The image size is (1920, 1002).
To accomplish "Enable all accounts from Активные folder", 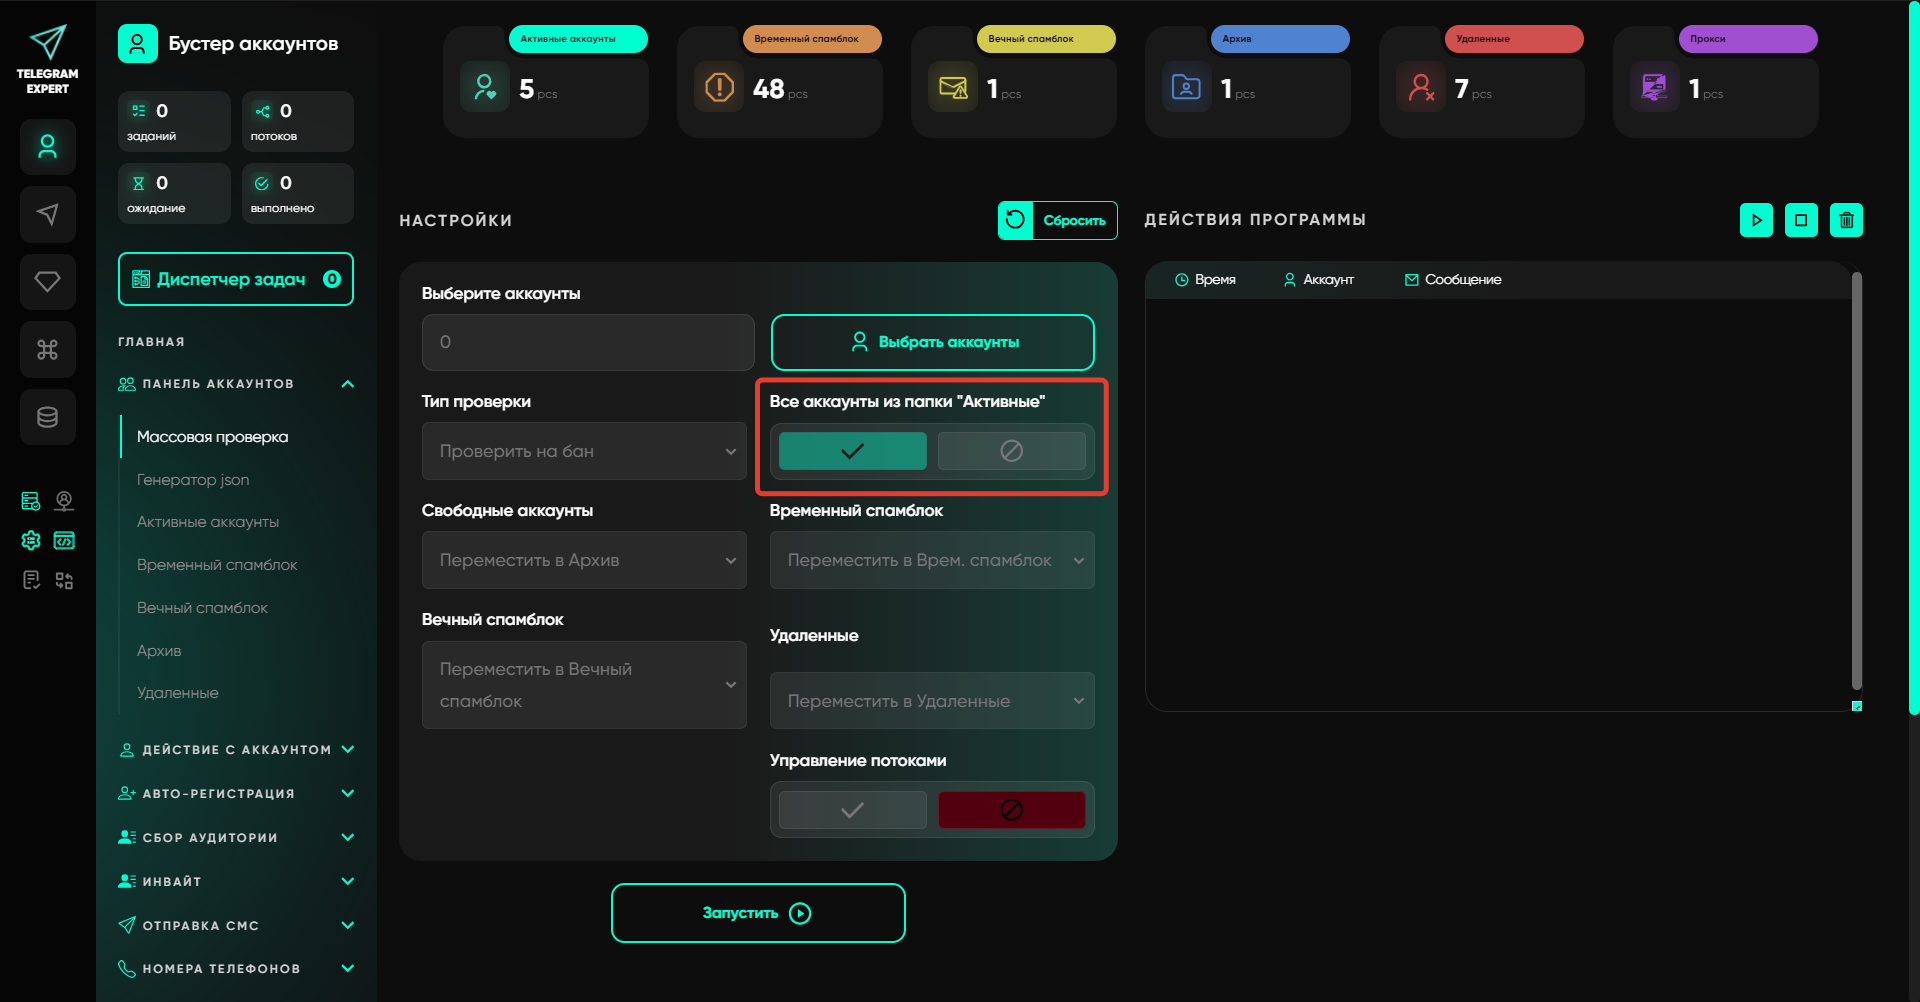I will pyautogui.click(x=852, y=451).
